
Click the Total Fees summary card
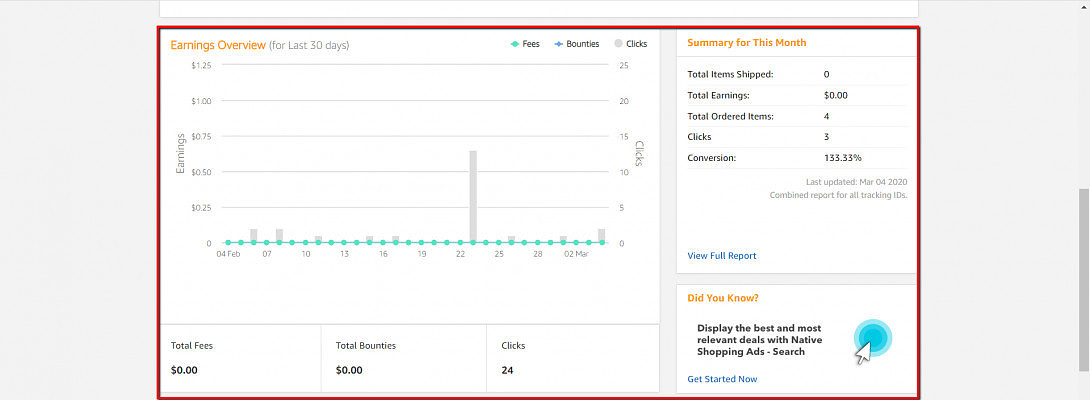(239, 357)
